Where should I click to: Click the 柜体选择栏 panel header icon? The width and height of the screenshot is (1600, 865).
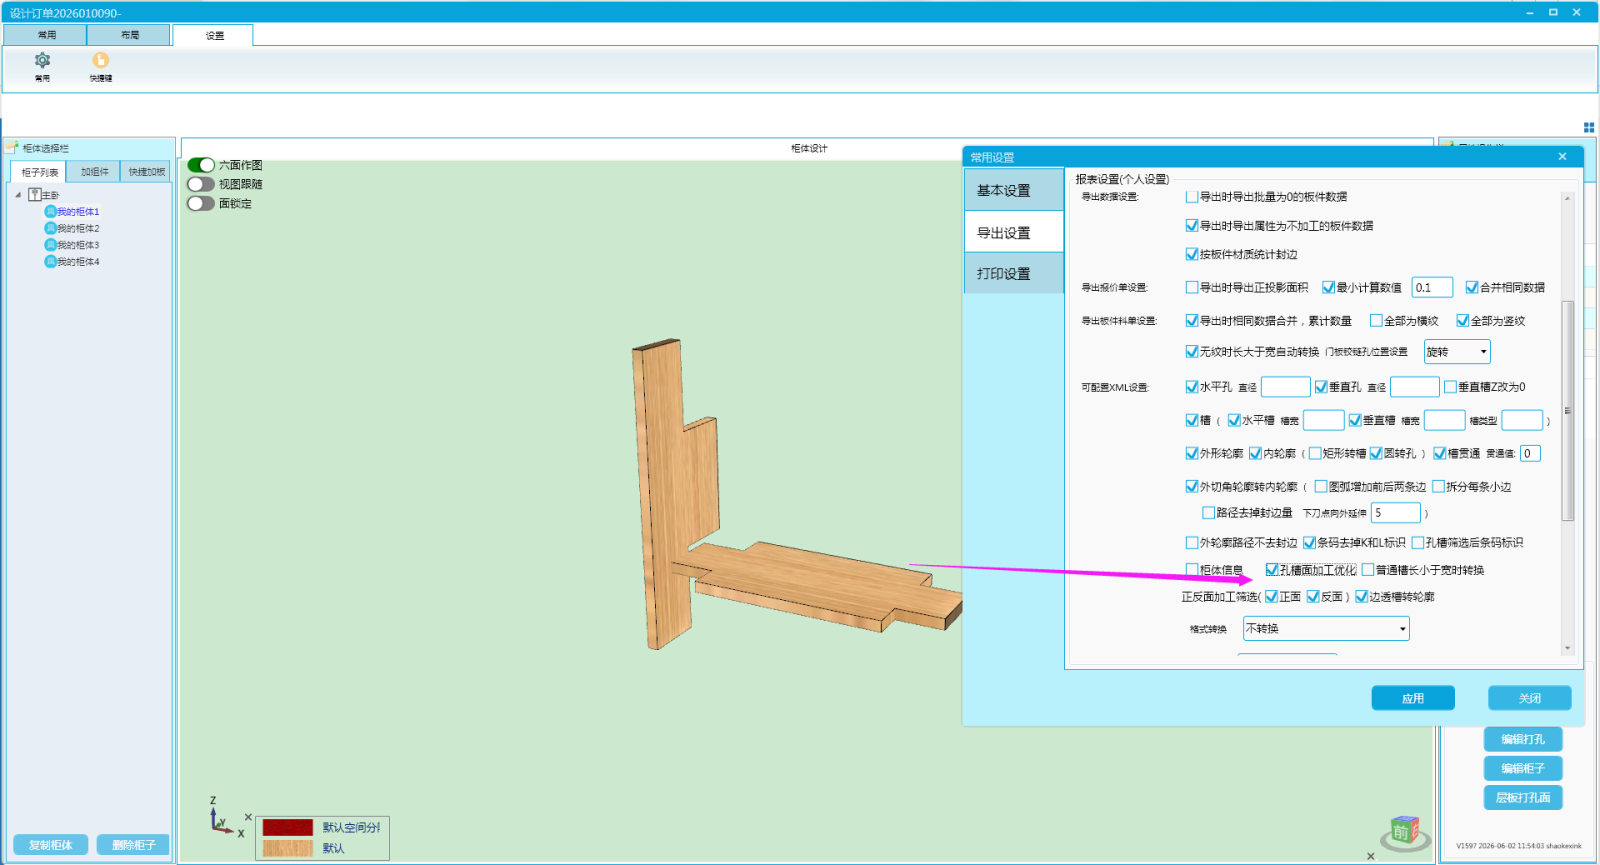click(12, 147)
